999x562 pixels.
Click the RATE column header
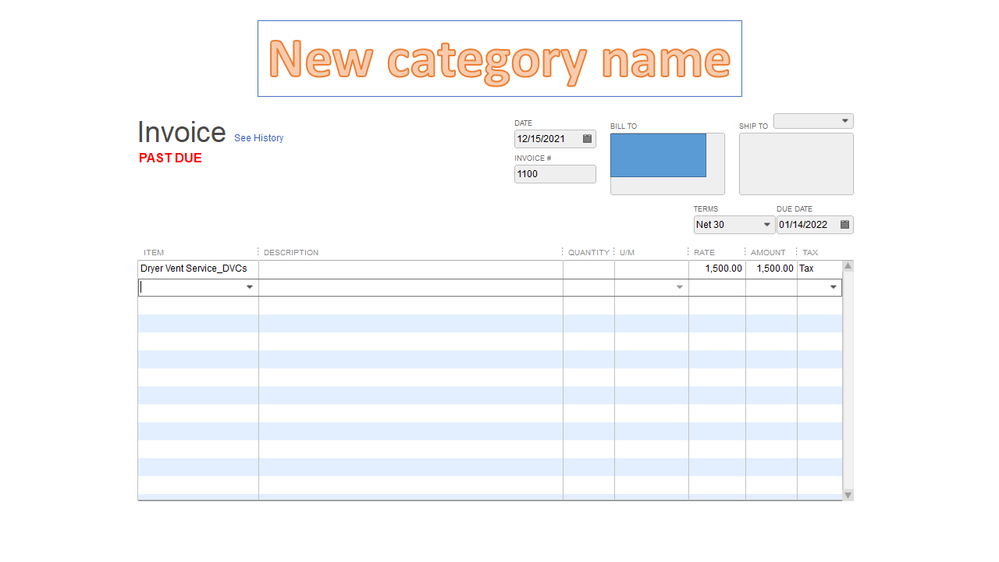[x=704, y=252]
